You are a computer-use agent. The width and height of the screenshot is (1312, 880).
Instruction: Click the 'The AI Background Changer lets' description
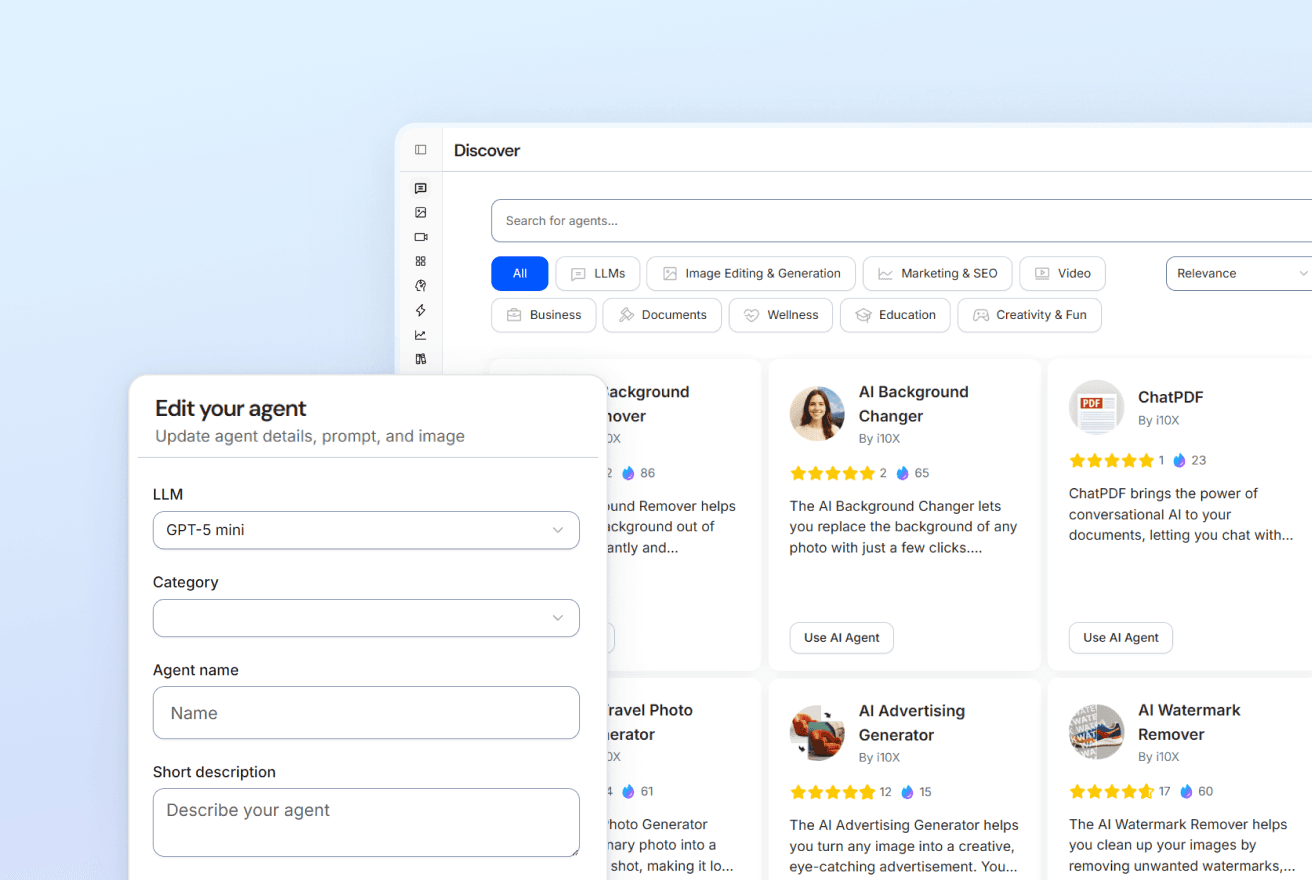pyautogui.click(x=903, y=527)
